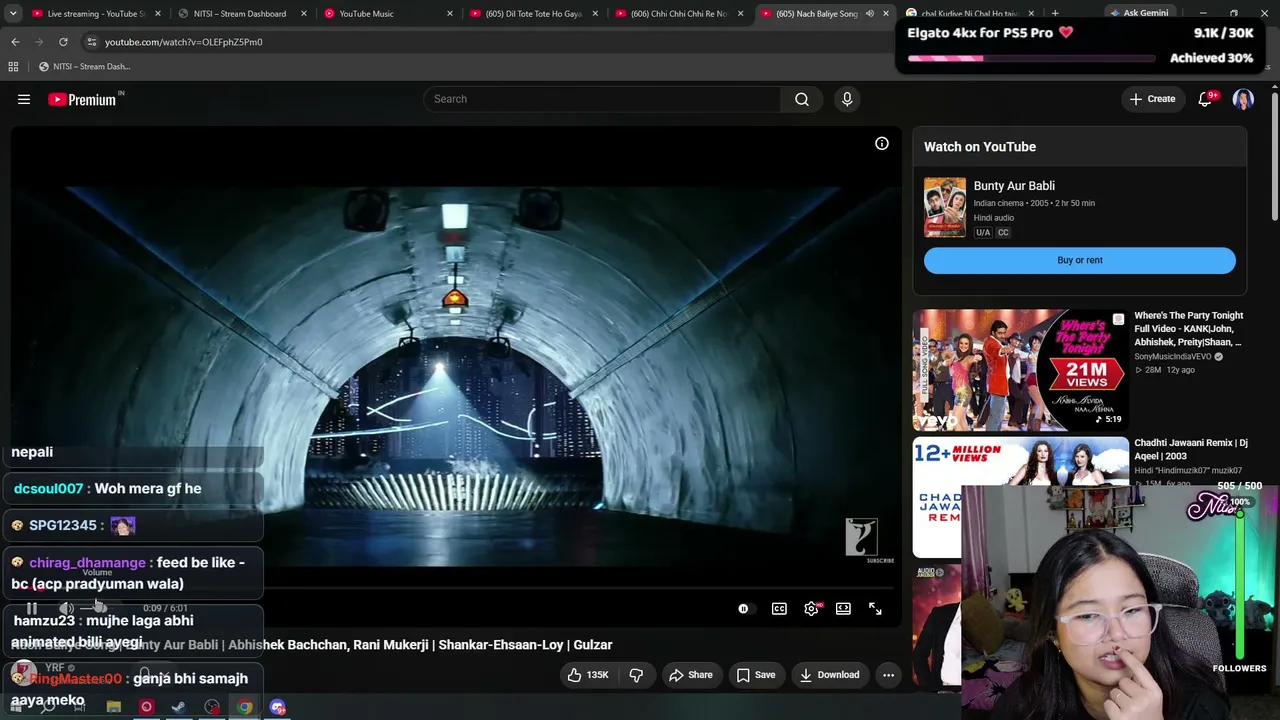Image resolution: width=1280 pixels, height=720 pixels.
Task: Open the notifications bell
Action: pos(1205,99)
